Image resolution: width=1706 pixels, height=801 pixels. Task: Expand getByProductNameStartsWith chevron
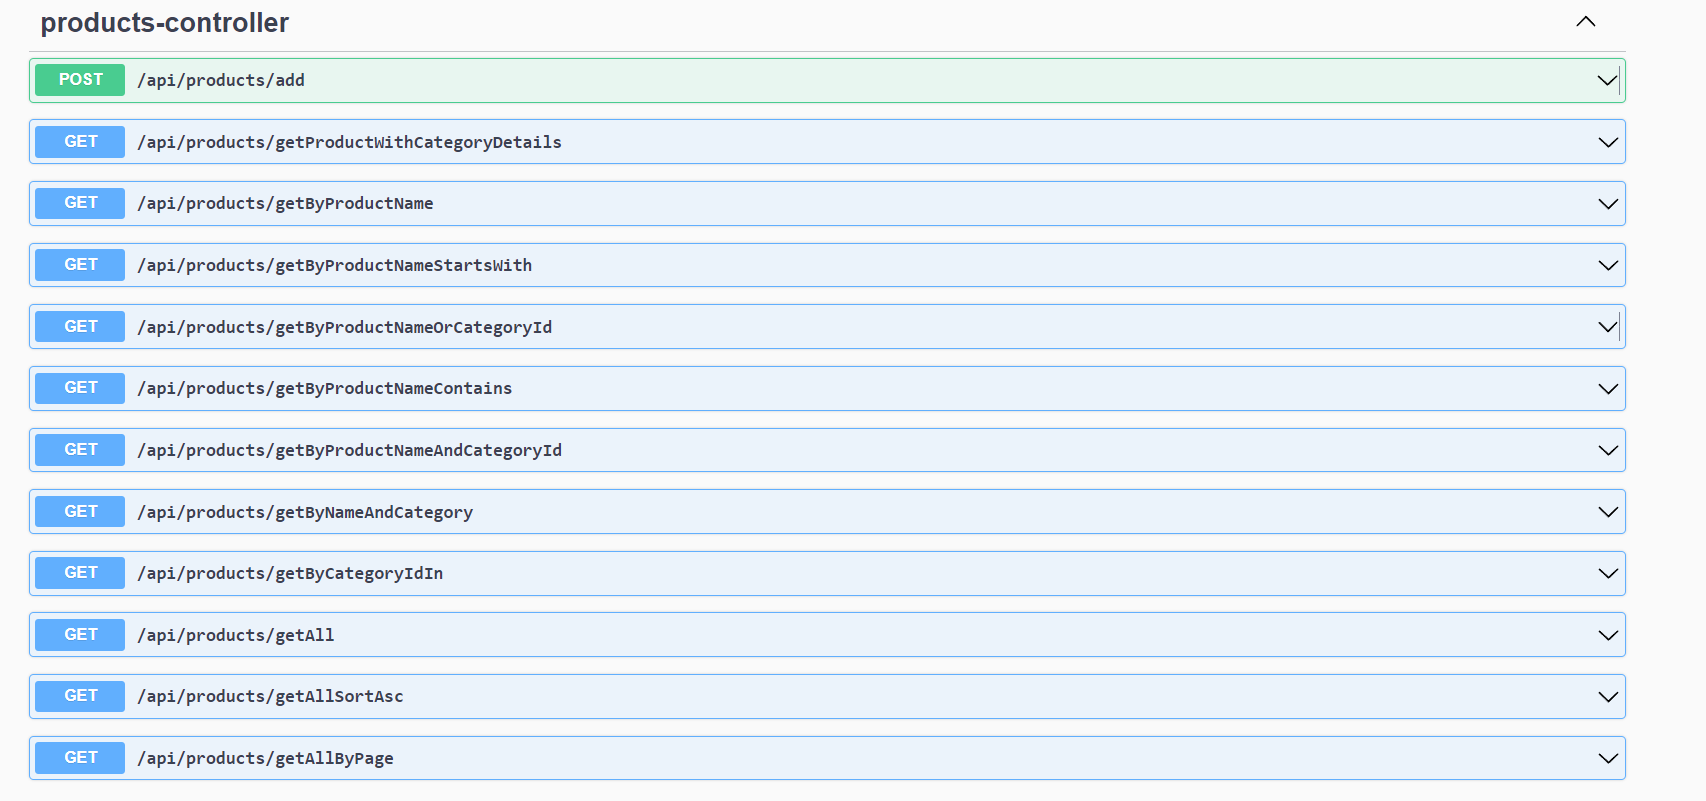pyautogui.click(x=1607, y=265)
